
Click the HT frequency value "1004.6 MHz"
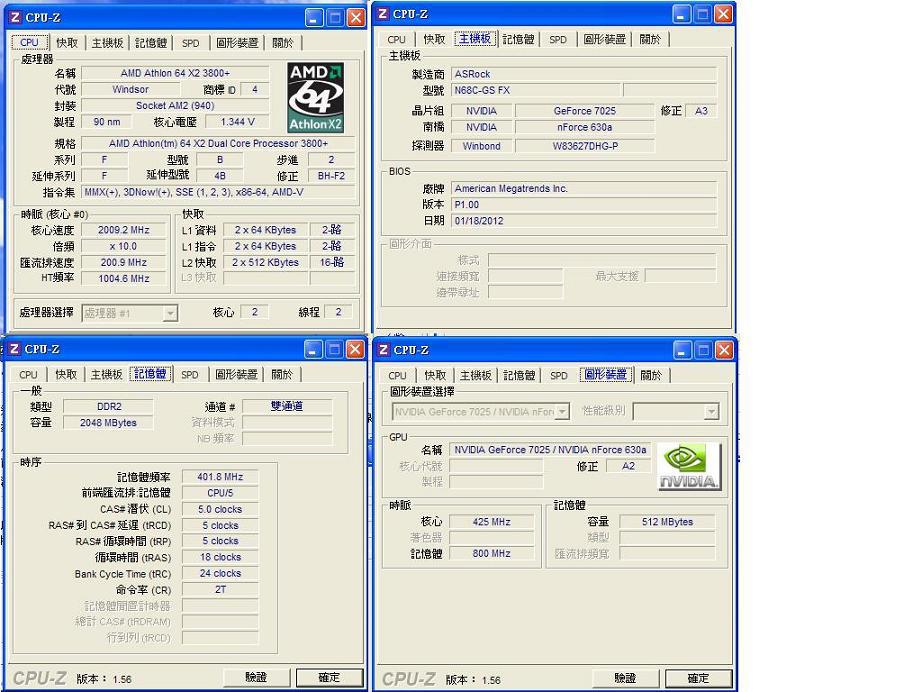123,279
